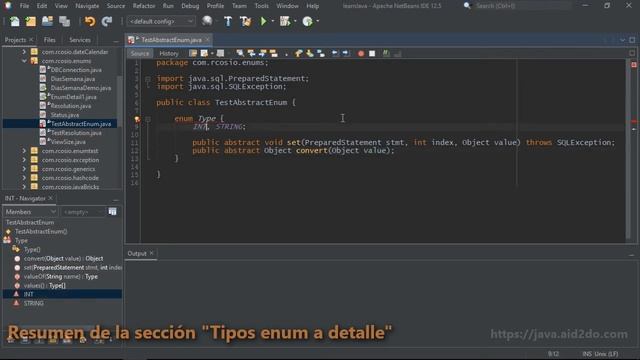Switch to the Services tab
The width and height of the screenshot is (640, 360).
(x=80, y=40)
